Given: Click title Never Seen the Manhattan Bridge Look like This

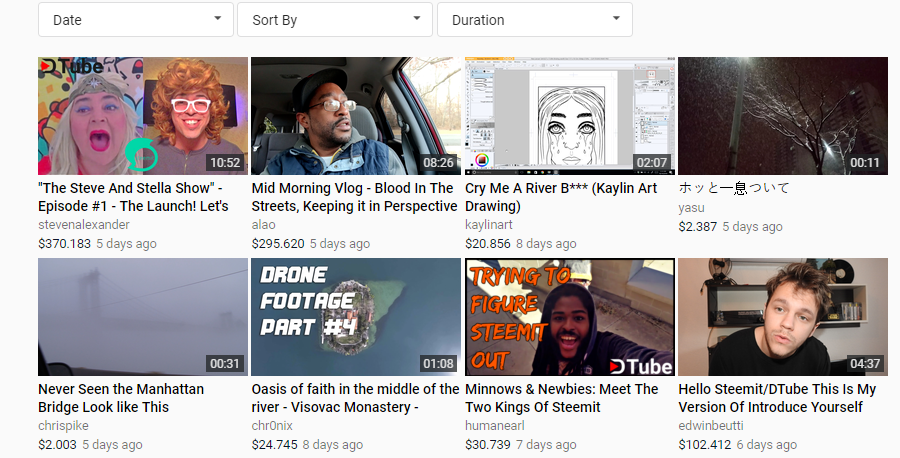Looking at the screenshot, I should pyautogui.click(x=121, y=398).
